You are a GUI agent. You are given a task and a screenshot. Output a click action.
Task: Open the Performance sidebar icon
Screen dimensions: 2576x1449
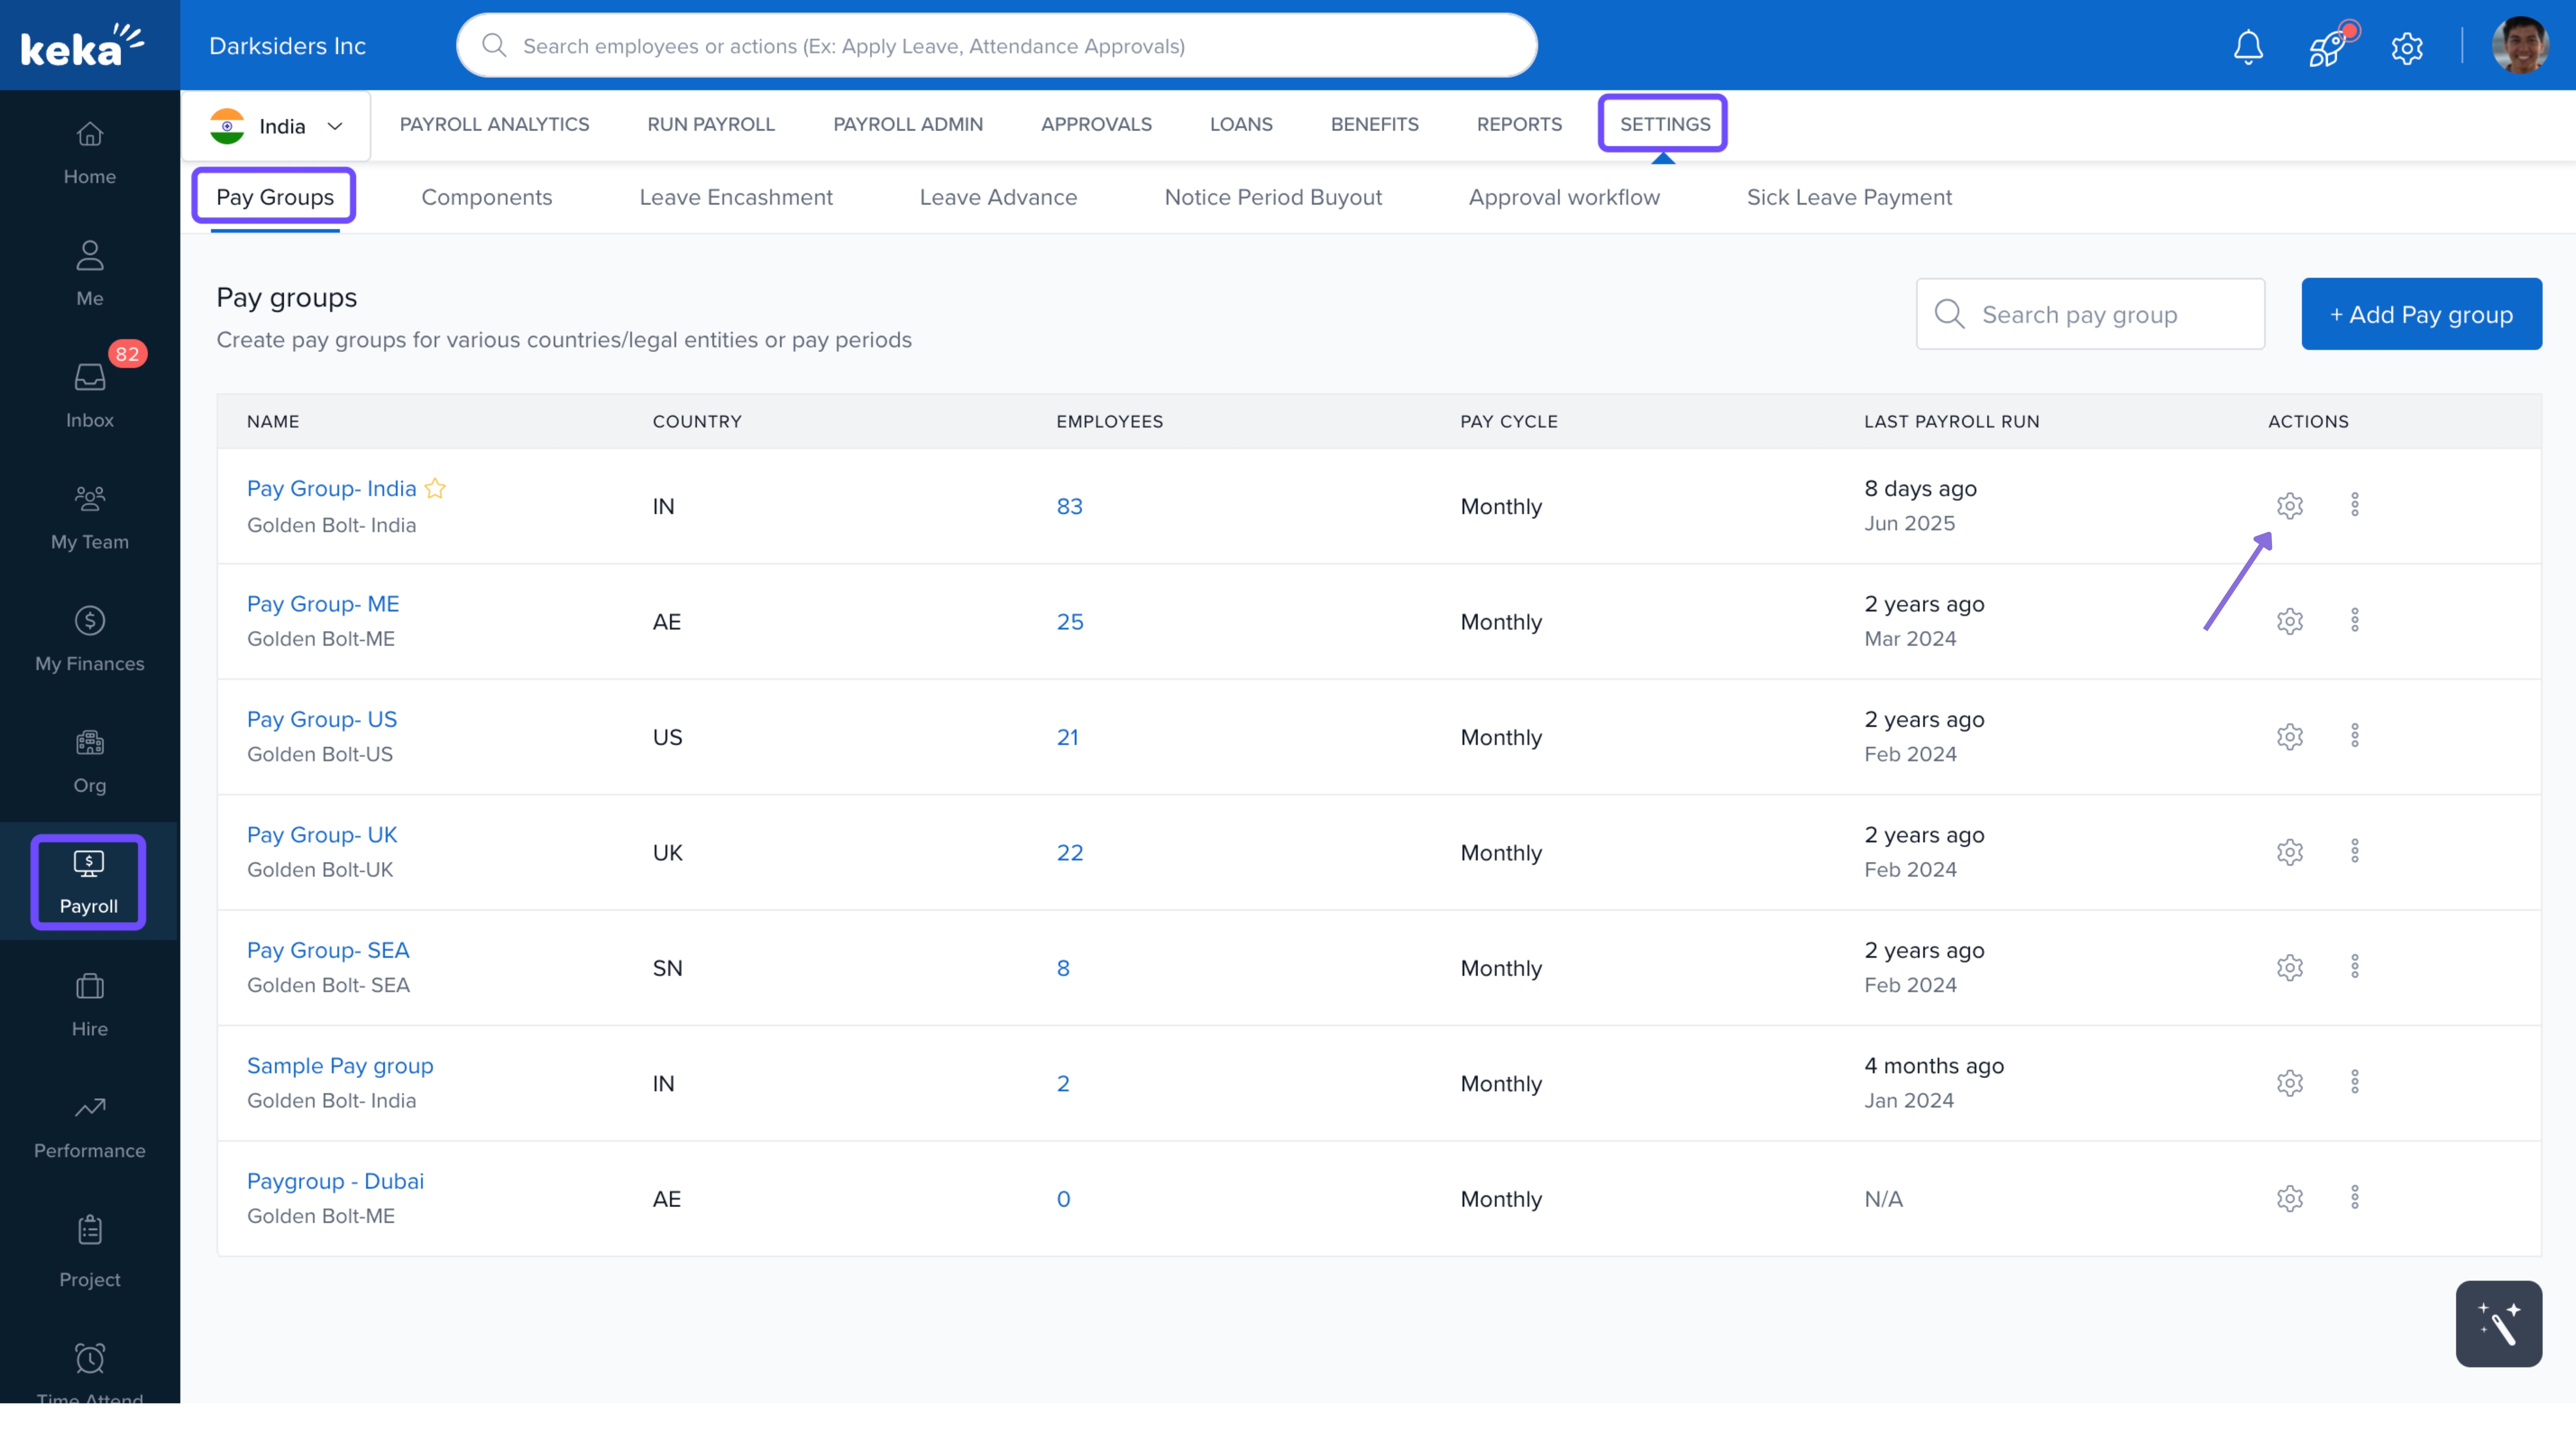(x=89, y=1125)
